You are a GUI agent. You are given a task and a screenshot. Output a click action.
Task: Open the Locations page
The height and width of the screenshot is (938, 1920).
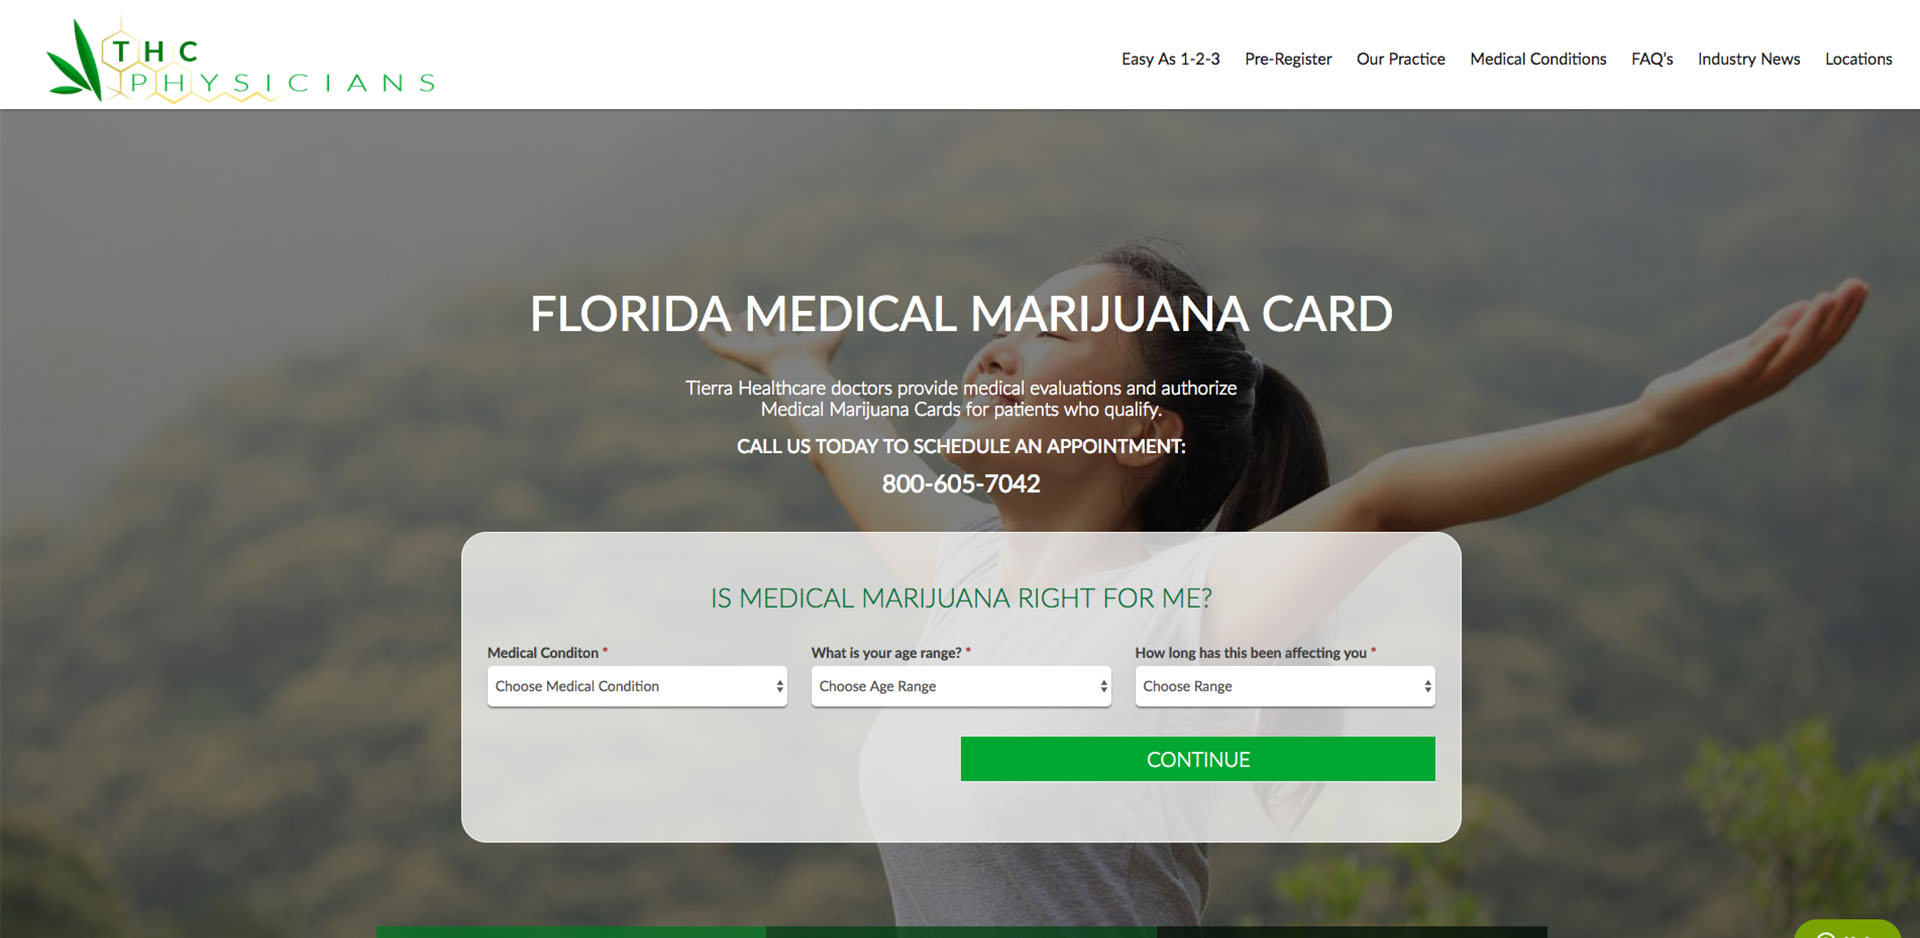pos(1858,59)
